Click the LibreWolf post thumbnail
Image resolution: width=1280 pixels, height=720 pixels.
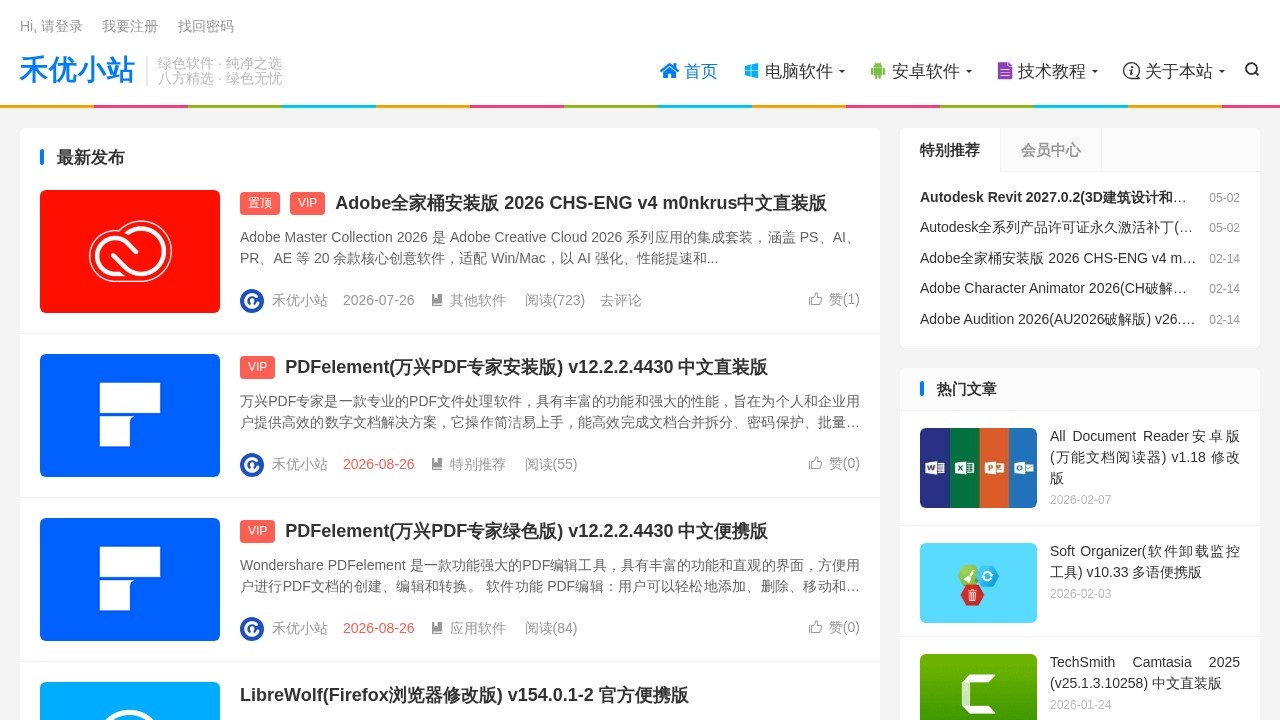coord(130,701)
